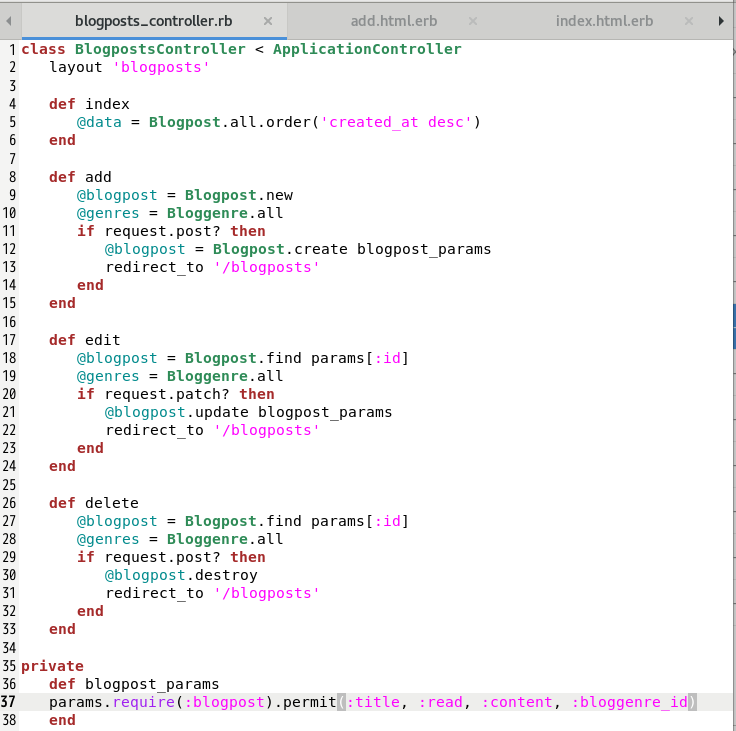
Task: Click the 'end' keyword on line 6
Action: coord(62,140)
